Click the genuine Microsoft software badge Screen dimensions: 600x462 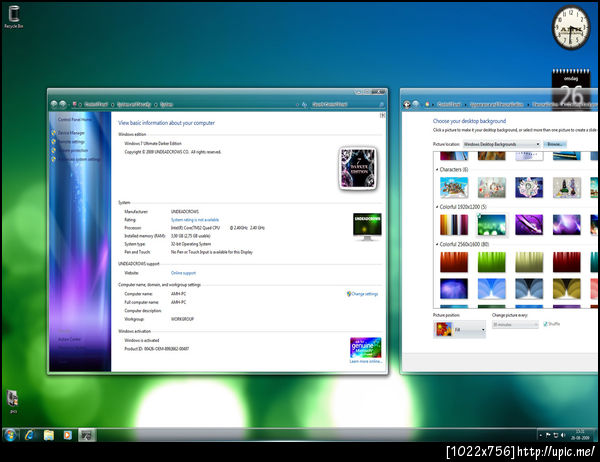coord(365,348)
